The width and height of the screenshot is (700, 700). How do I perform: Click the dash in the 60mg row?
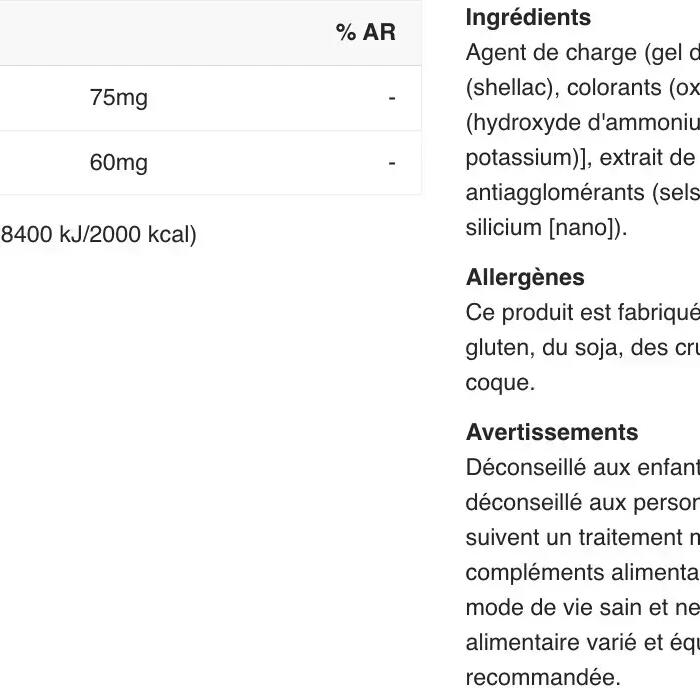(392, 163)
